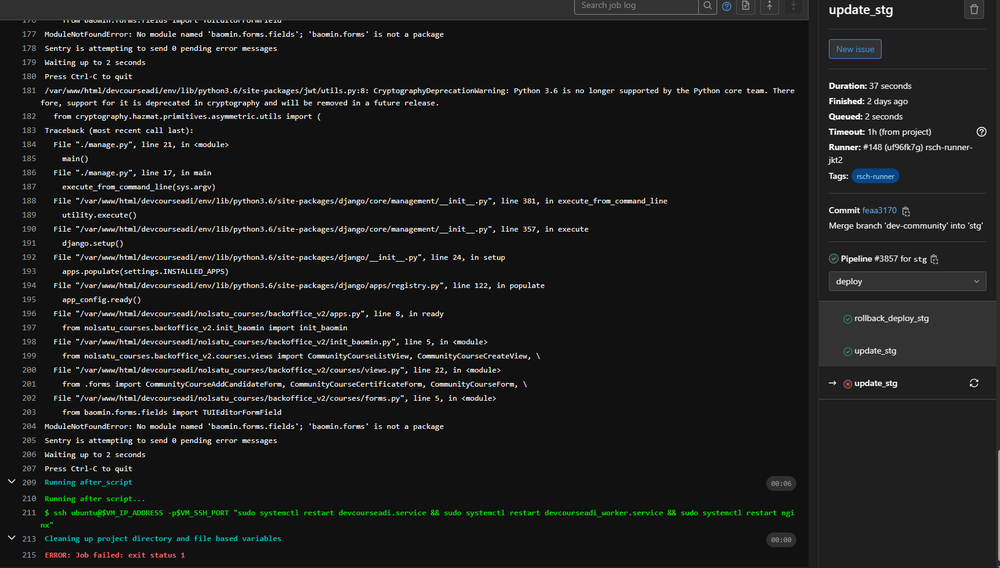Viewport: 1000px width, 568px height.
Task: Open the deploy stage dropdown
Action: 907,281
